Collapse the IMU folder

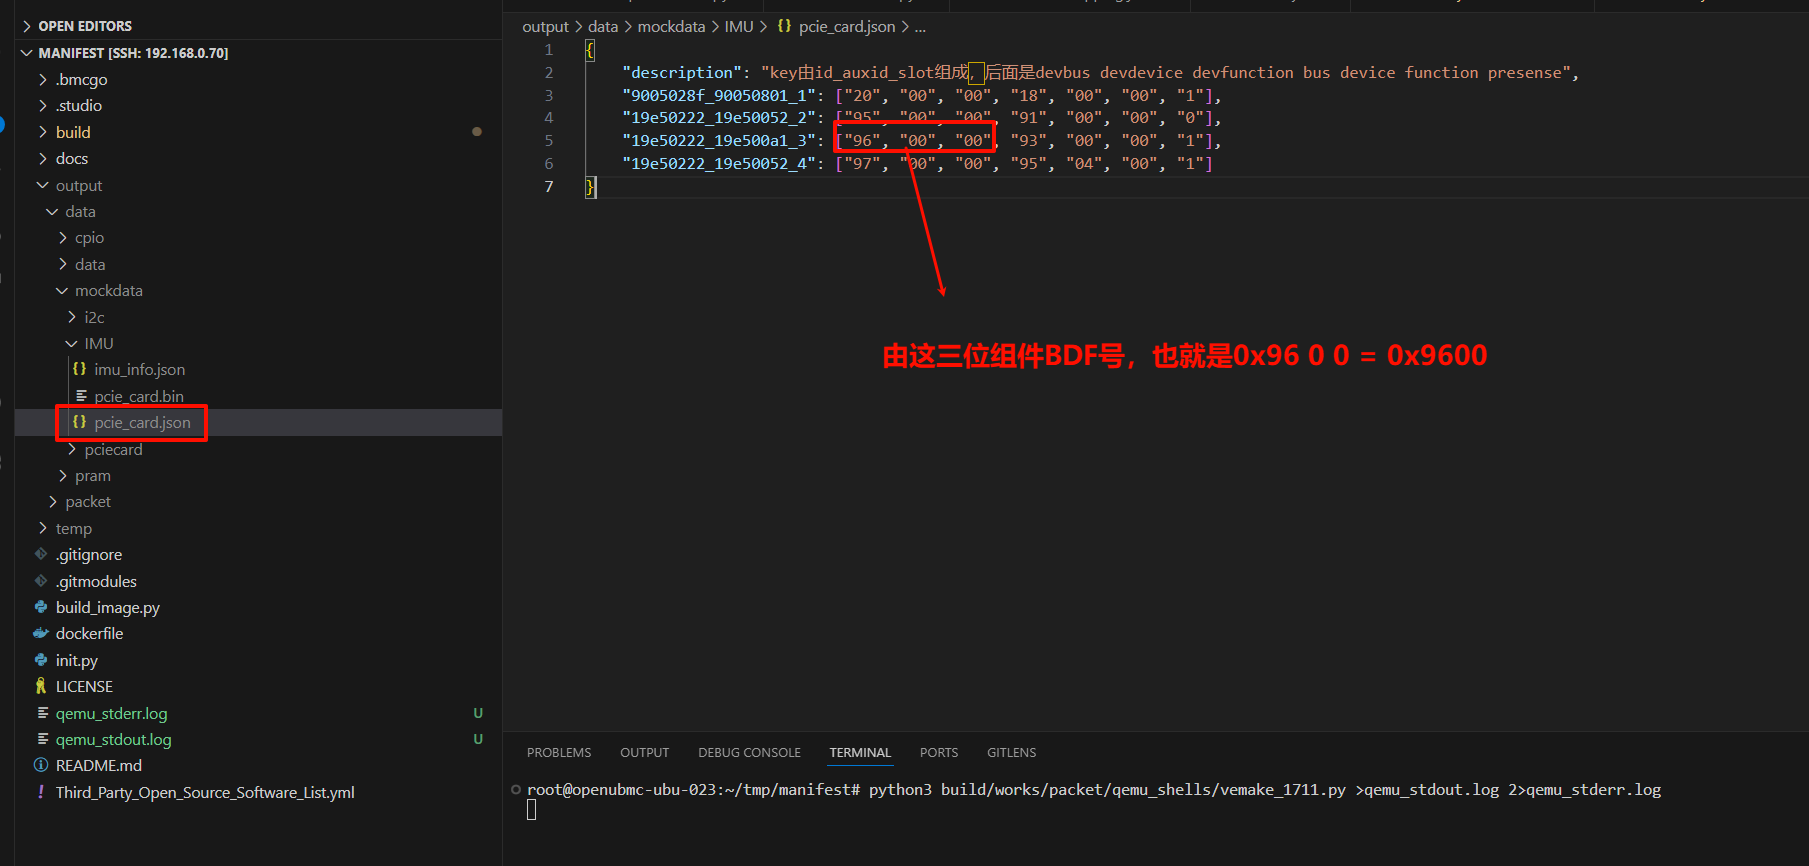98,344
